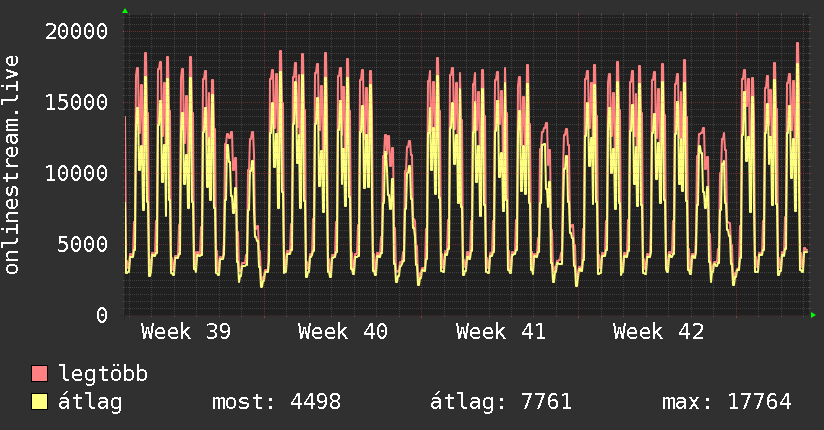Select the átlag legend label beside yellow swatch

90,402
